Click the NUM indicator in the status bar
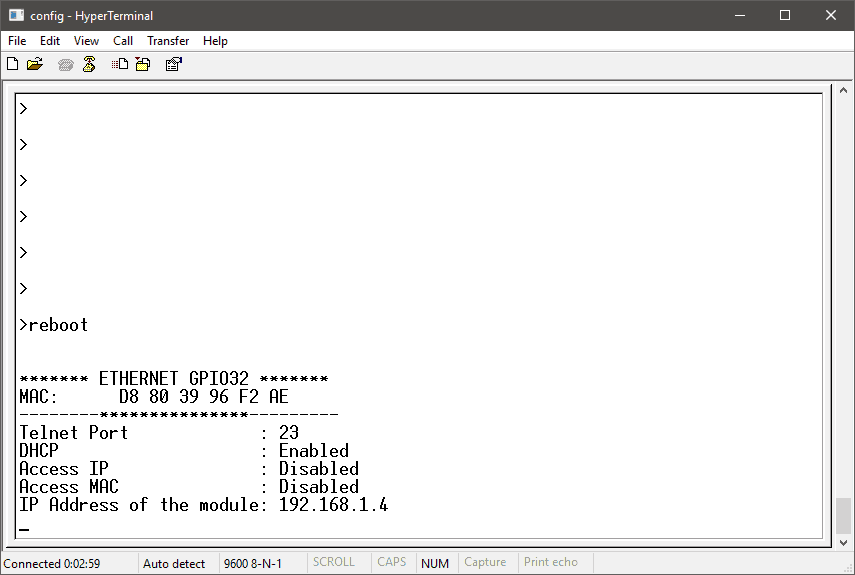 tap(435, 563)
